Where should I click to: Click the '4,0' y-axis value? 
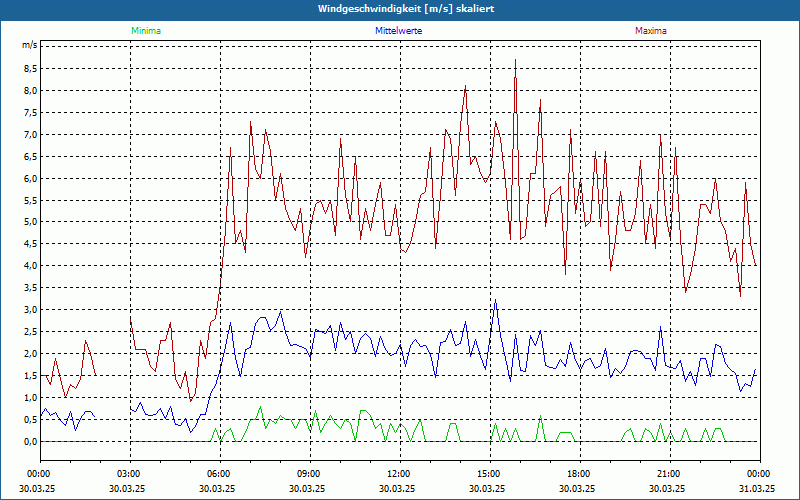31,266
